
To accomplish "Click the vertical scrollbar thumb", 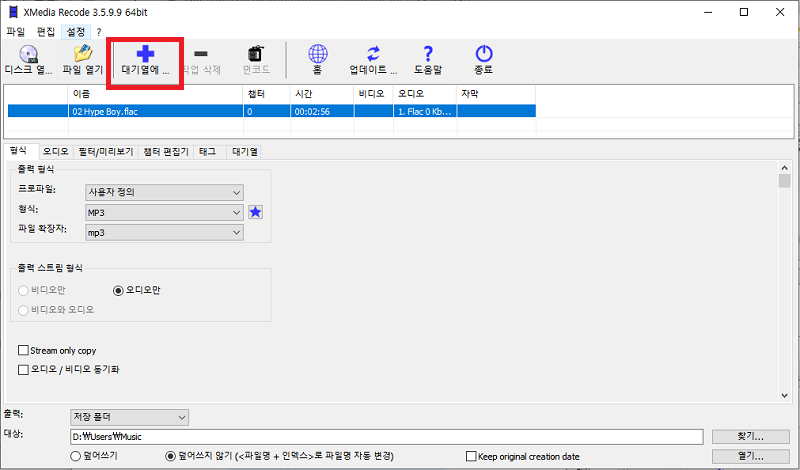I will pos(785,181).
